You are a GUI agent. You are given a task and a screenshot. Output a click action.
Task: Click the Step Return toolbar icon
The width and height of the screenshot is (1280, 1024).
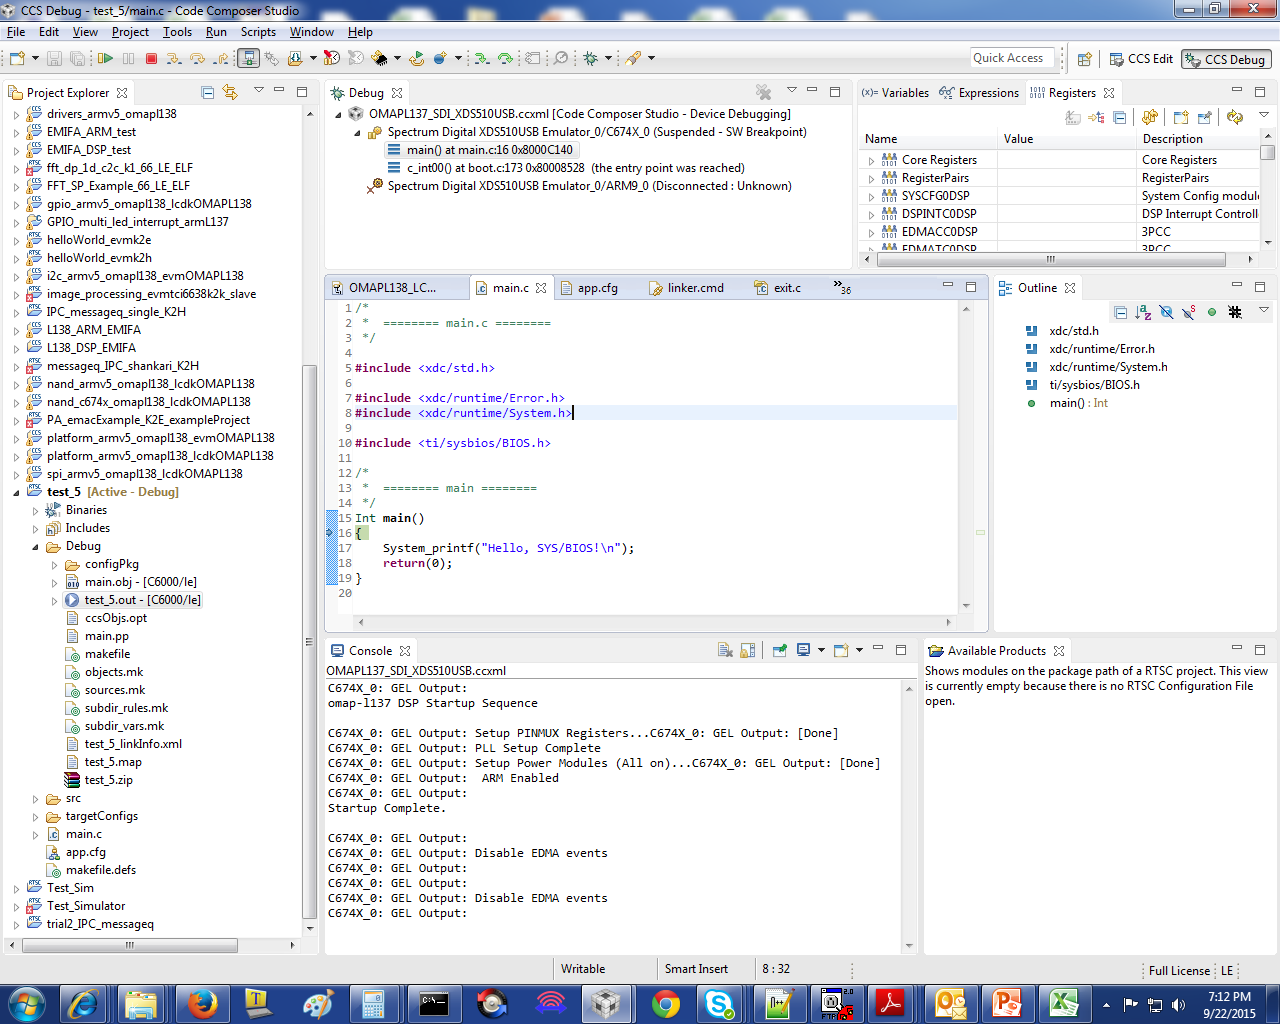point(221,58)
